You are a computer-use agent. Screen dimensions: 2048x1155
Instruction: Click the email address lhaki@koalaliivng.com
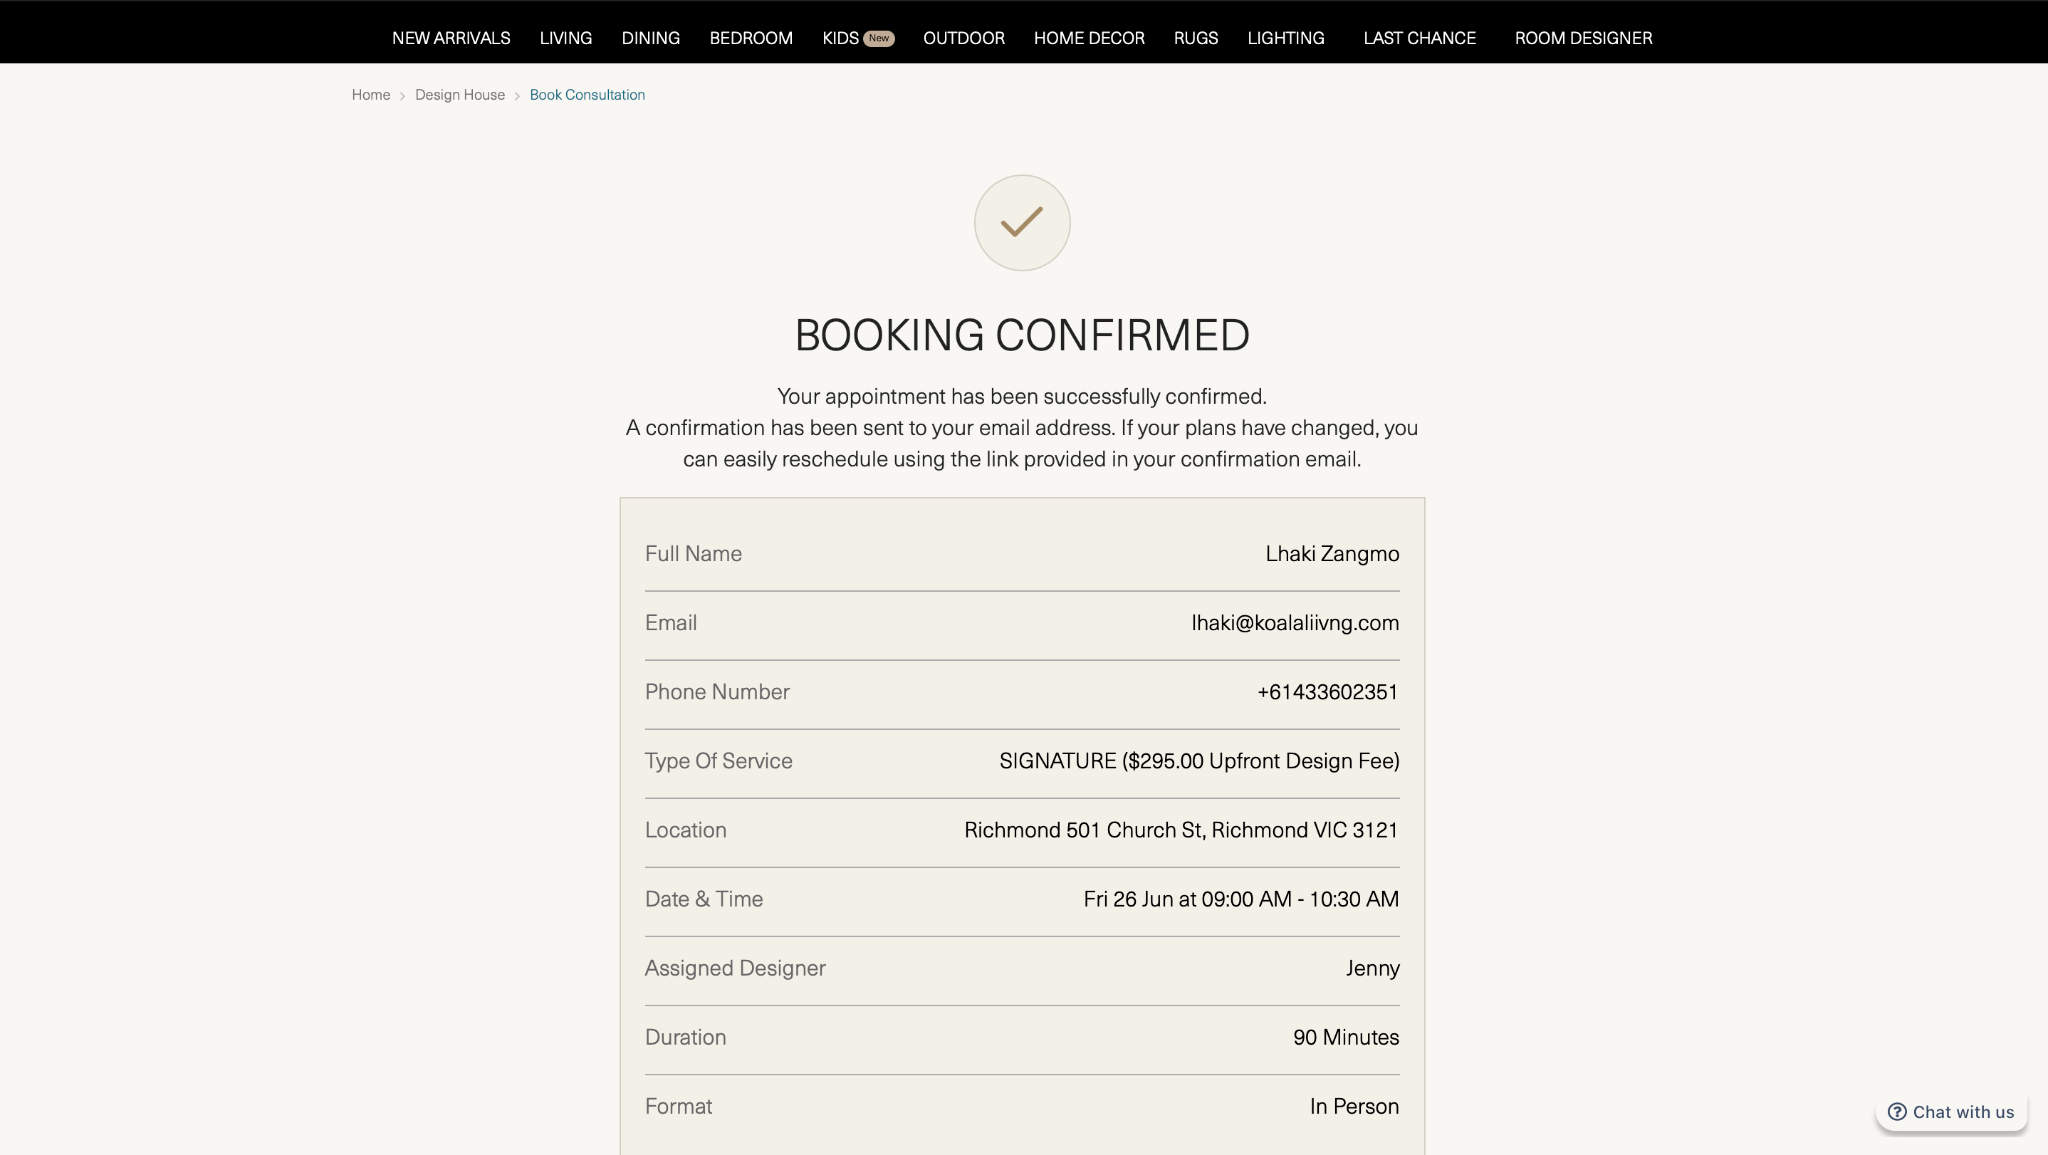pyautogui.click(x=1295, y=623)
